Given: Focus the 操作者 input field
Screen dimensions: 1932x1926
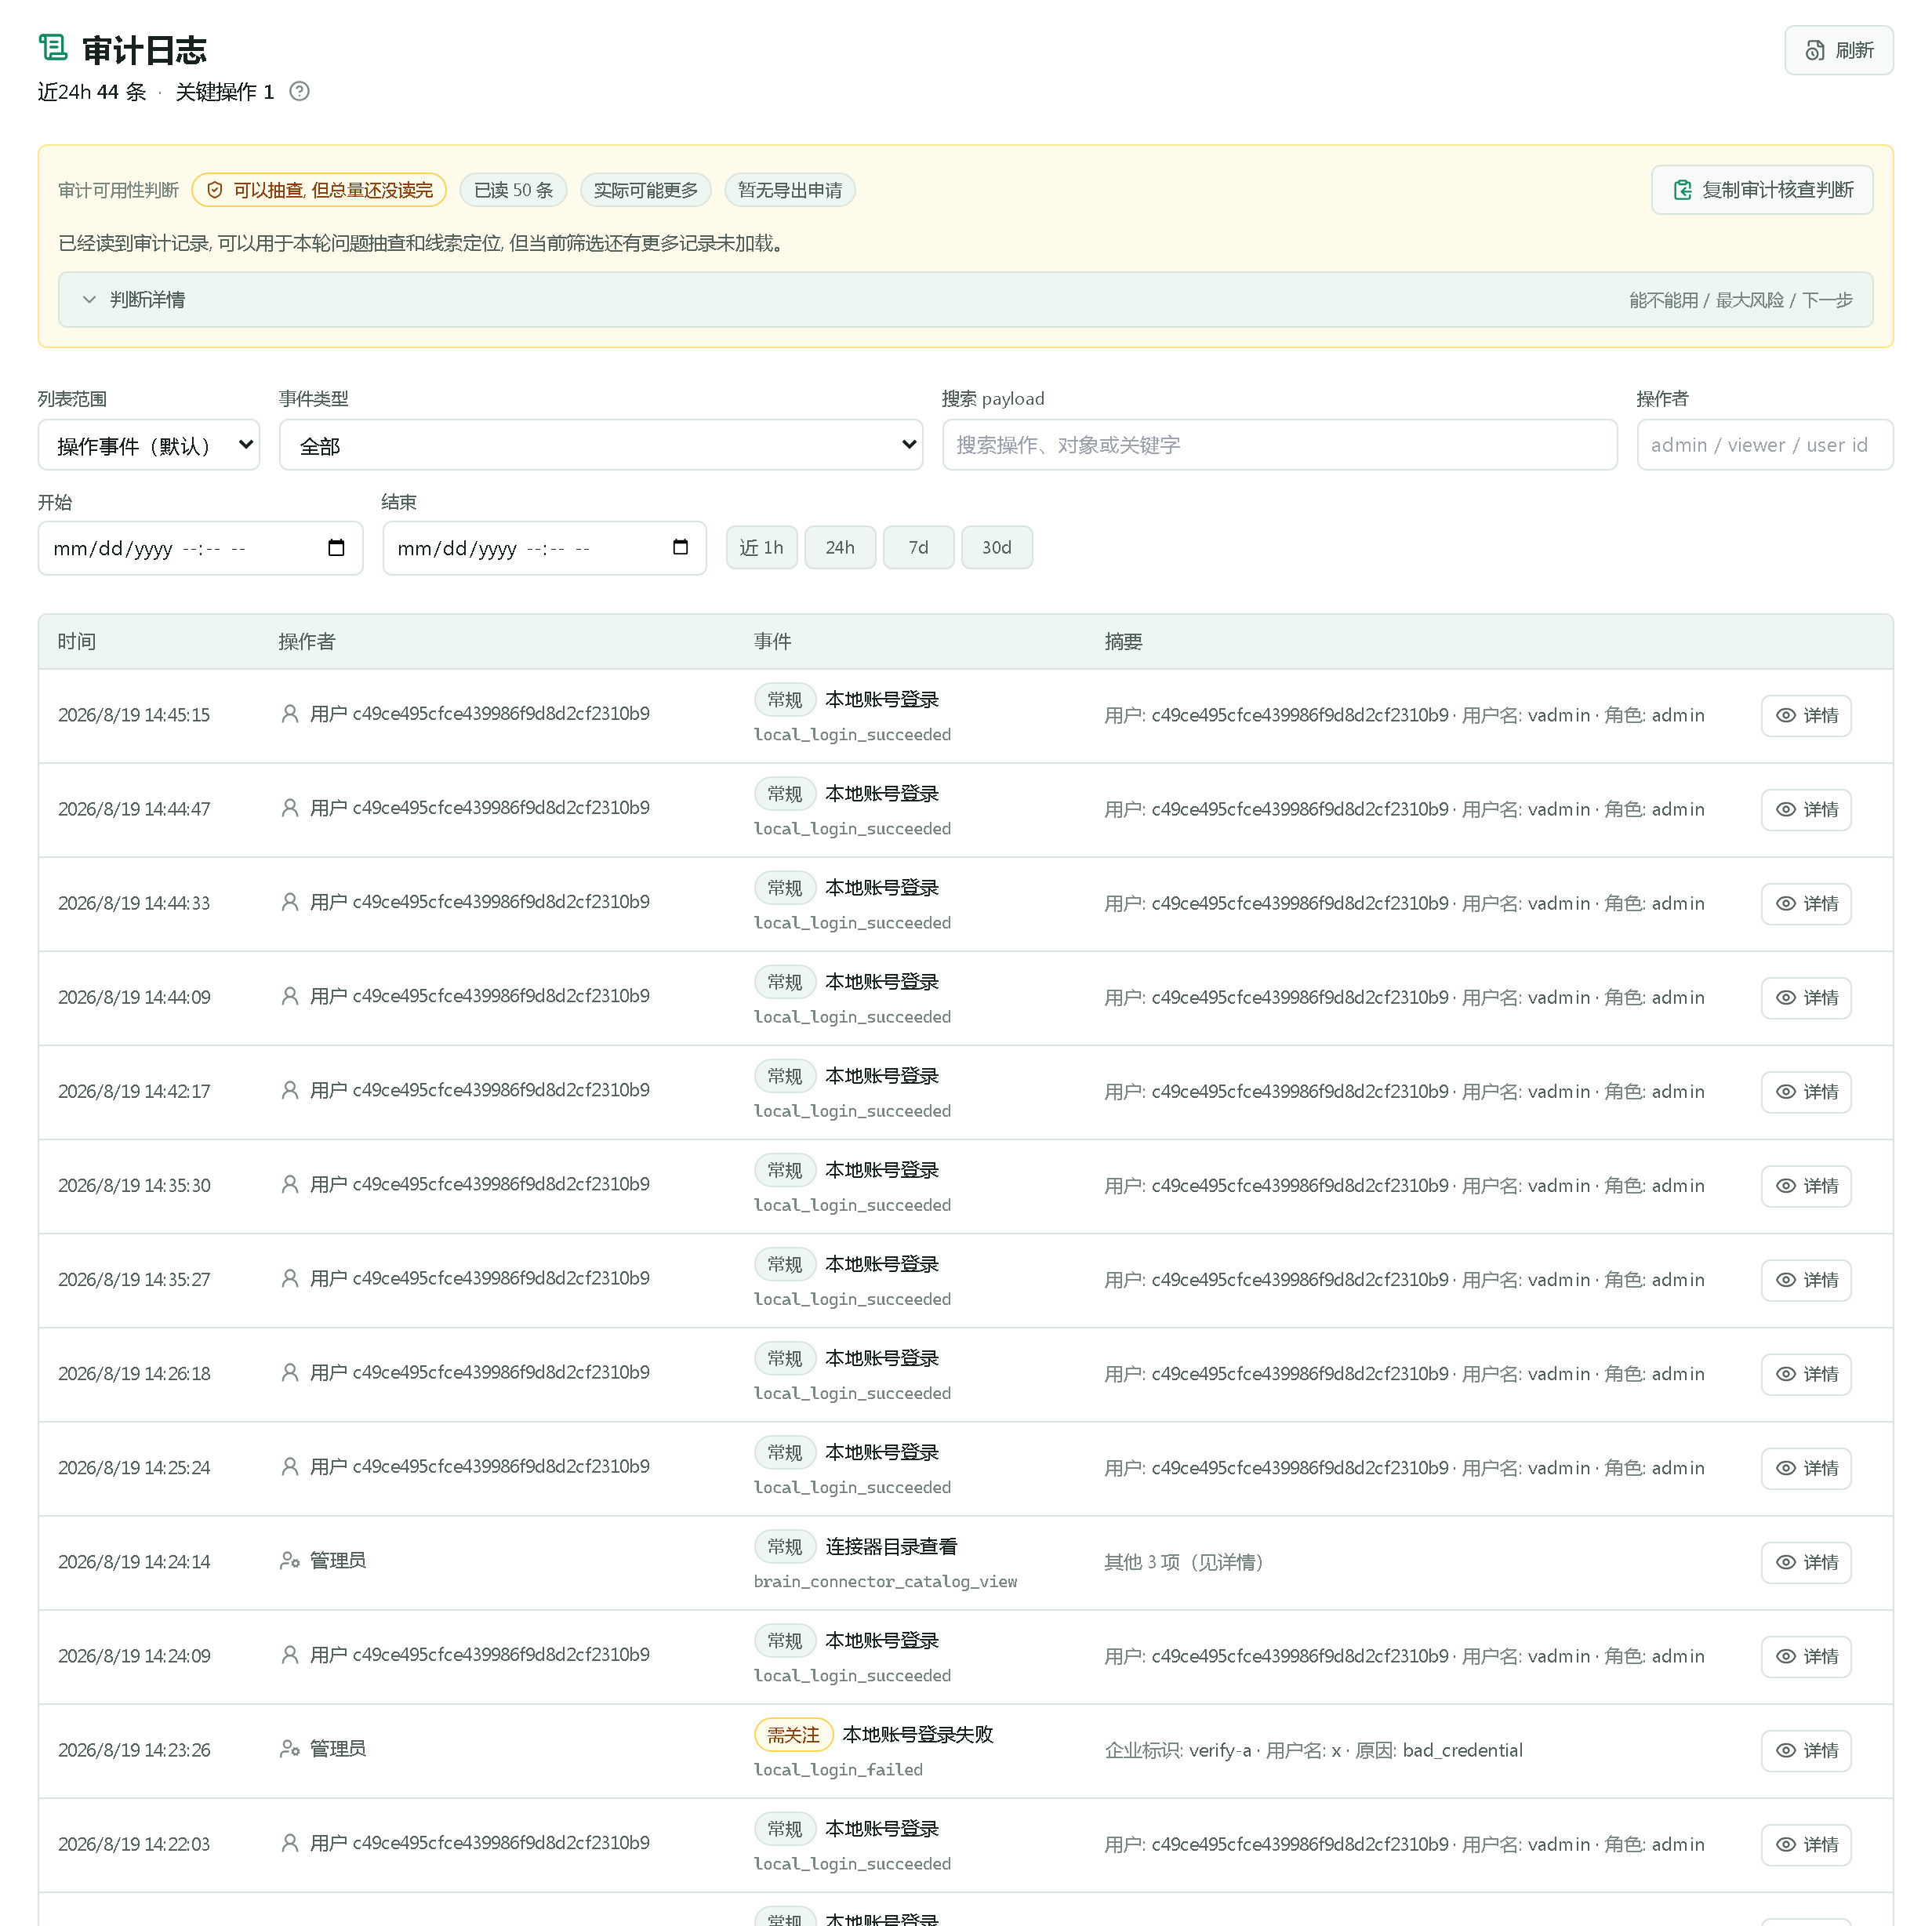Looking at the screenshot, I should point(1765,445).
